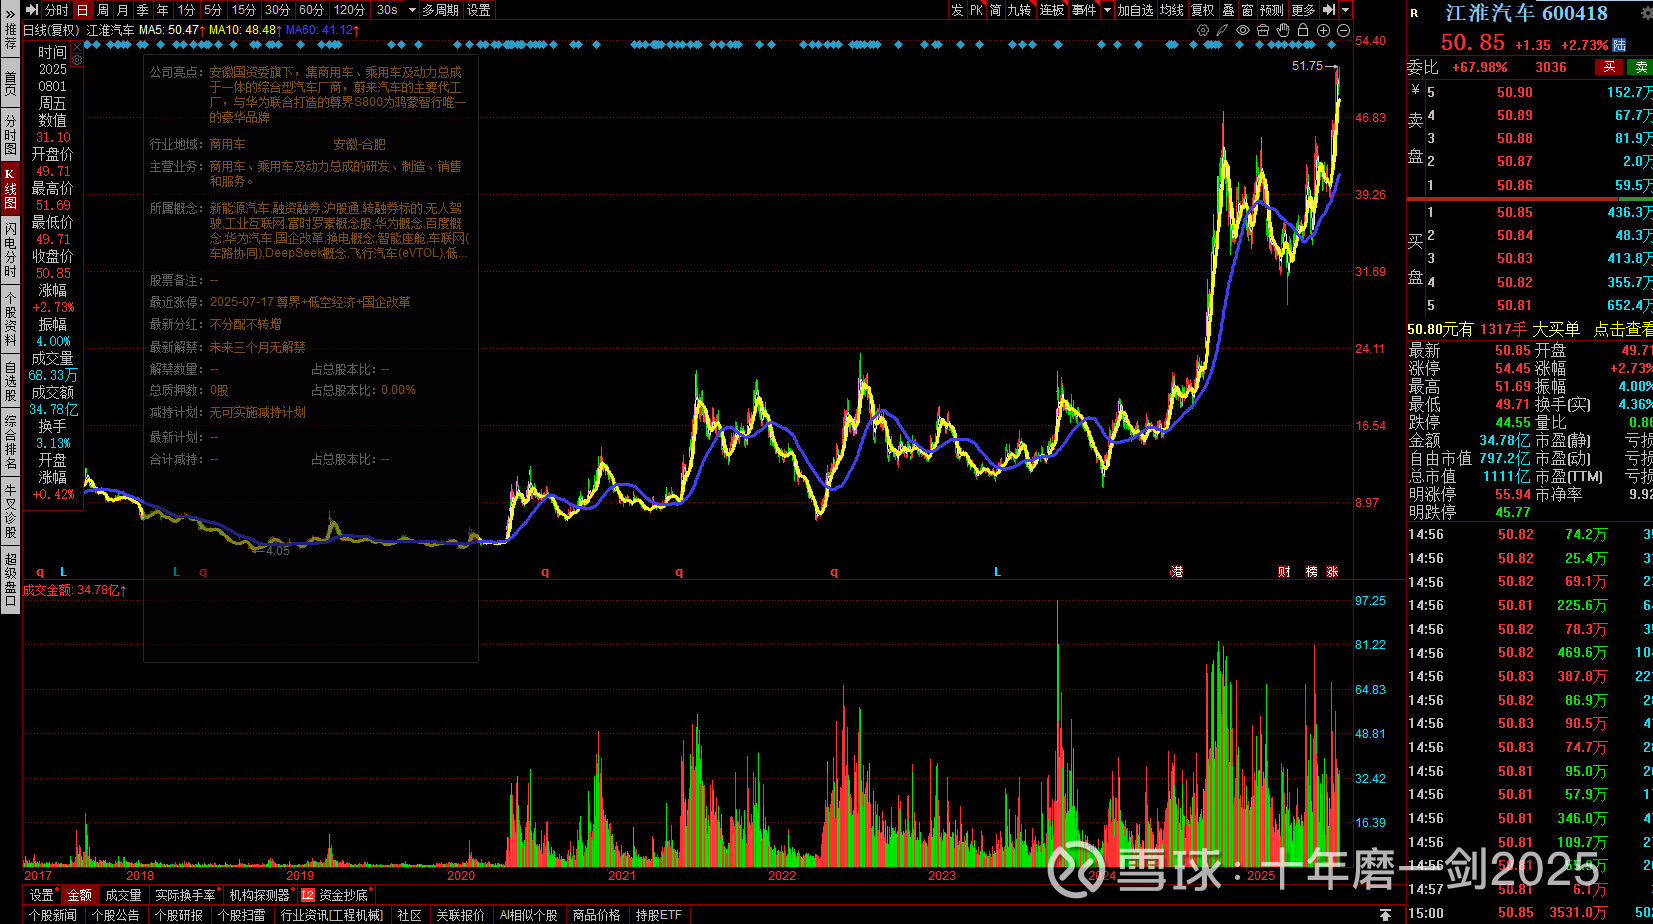This screenshot has height=924, width=1653.
Task: Click the 点击查看 large-order link
Action: pos(1623,329)
